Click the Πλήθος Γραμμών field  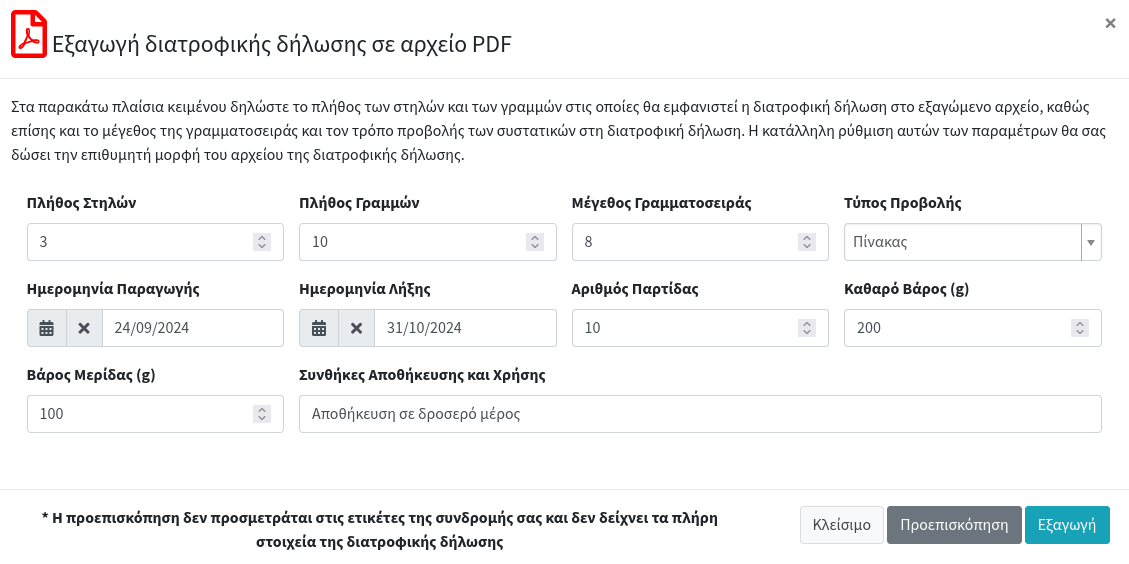428,242
